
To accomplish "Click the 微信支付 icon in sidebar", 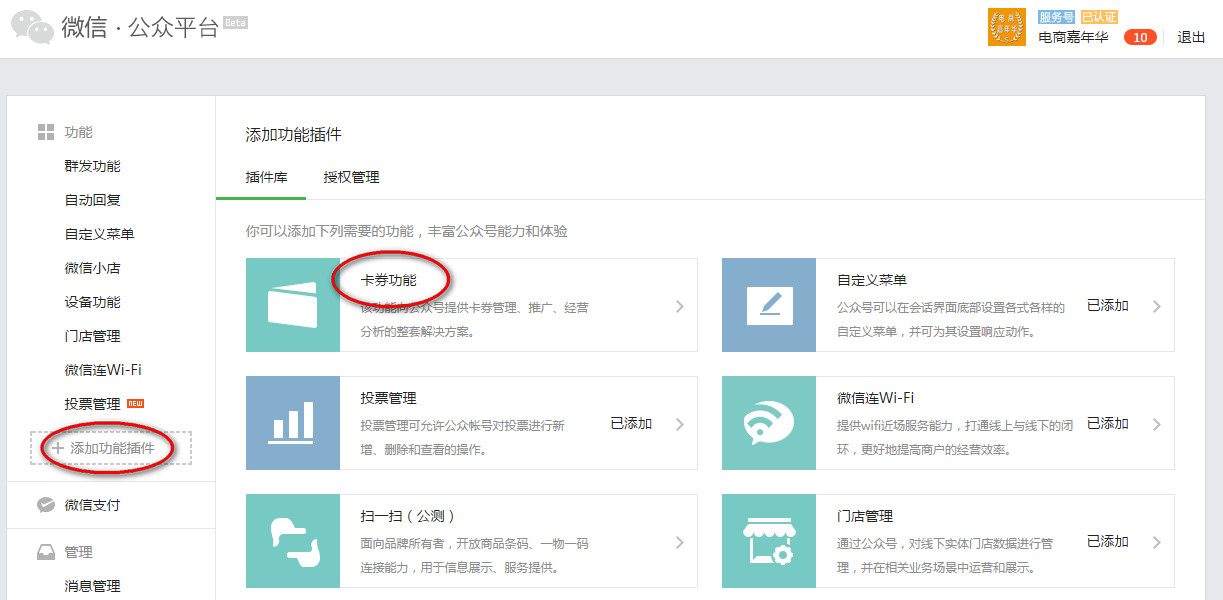I will [x=46, y=505].
